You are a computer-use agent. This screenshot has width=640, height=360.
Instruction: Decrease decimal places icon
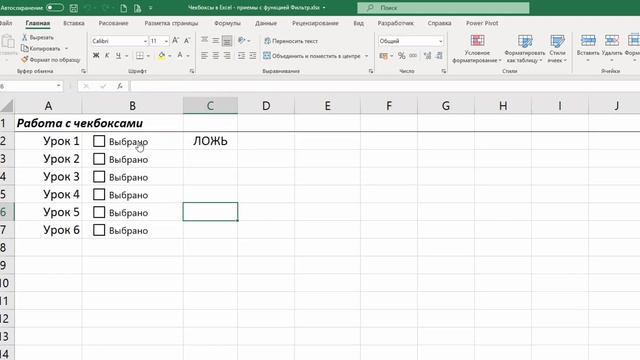point(439,56)
